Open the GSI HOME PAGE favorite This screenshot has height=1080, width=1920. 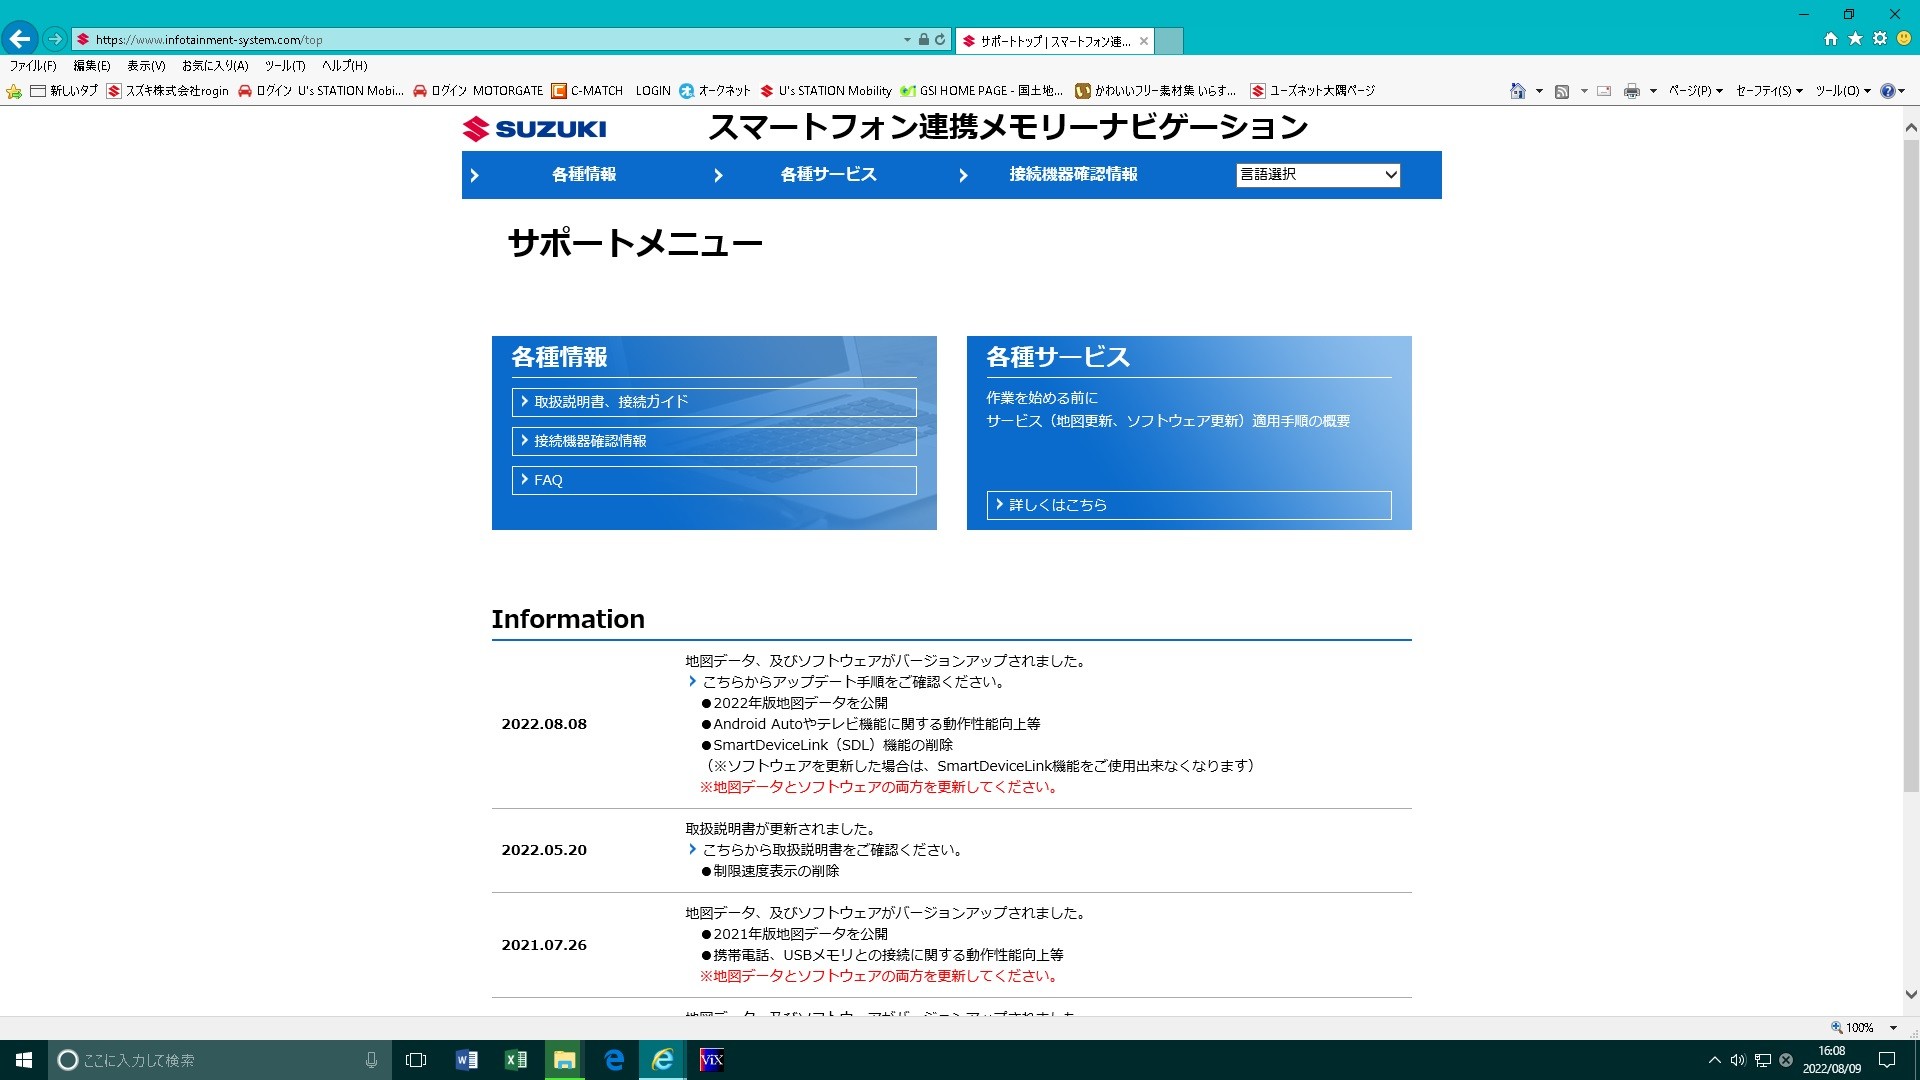click(981, 91)
